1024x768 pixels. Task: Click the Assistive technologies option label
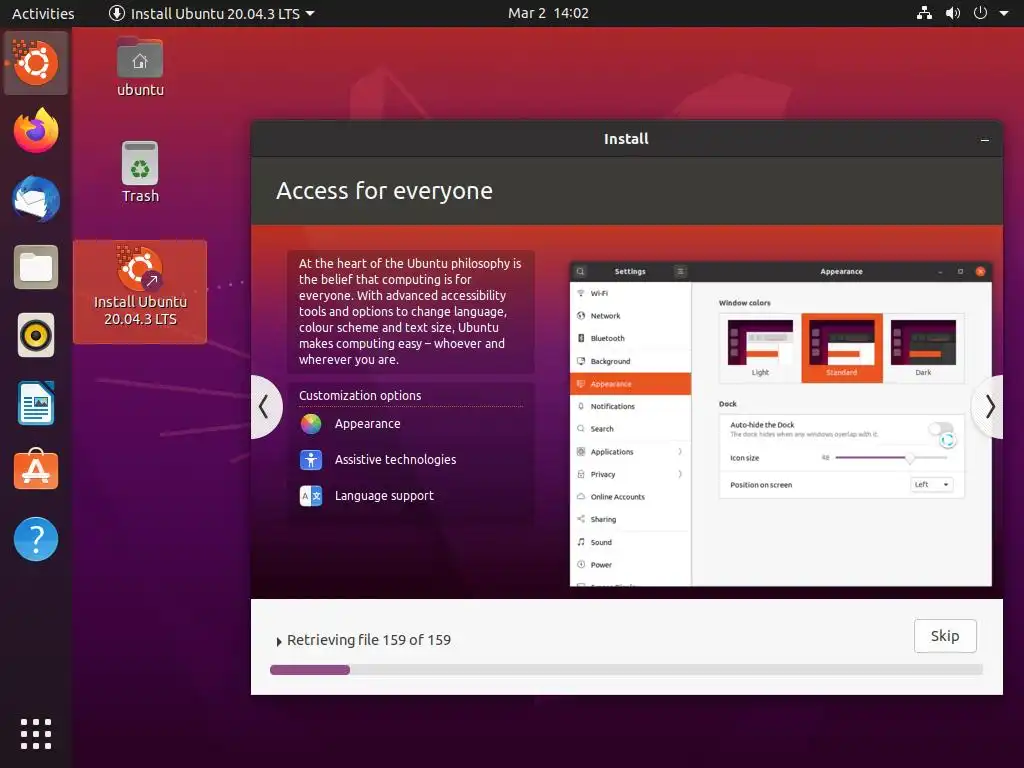pyautogui.click(x=395, y=460)
